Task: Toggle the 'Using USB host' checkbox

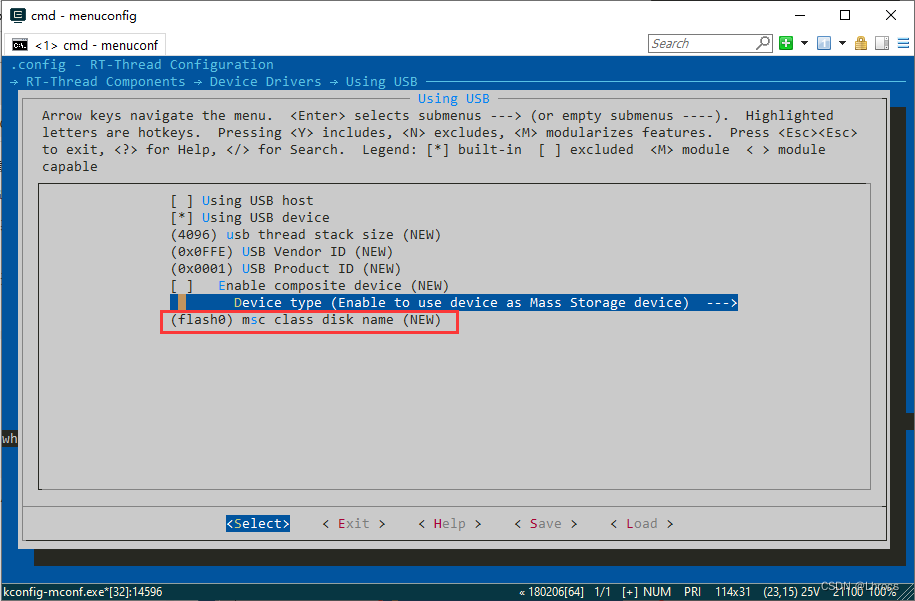Action: click(181, 201)
